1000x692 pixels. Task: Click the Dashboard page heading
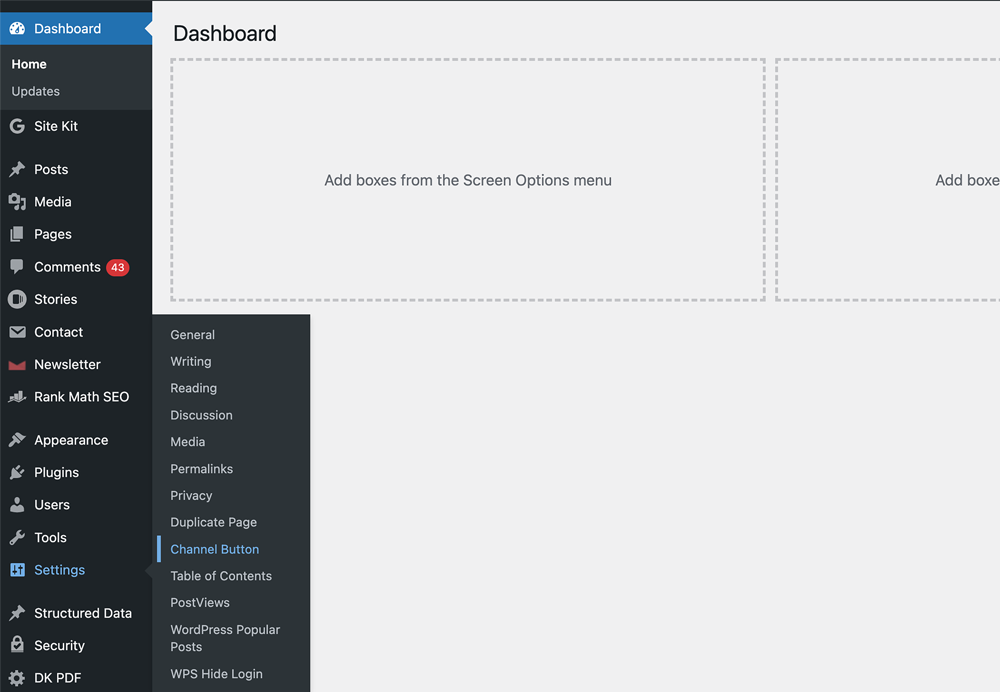tap(225, 34)
